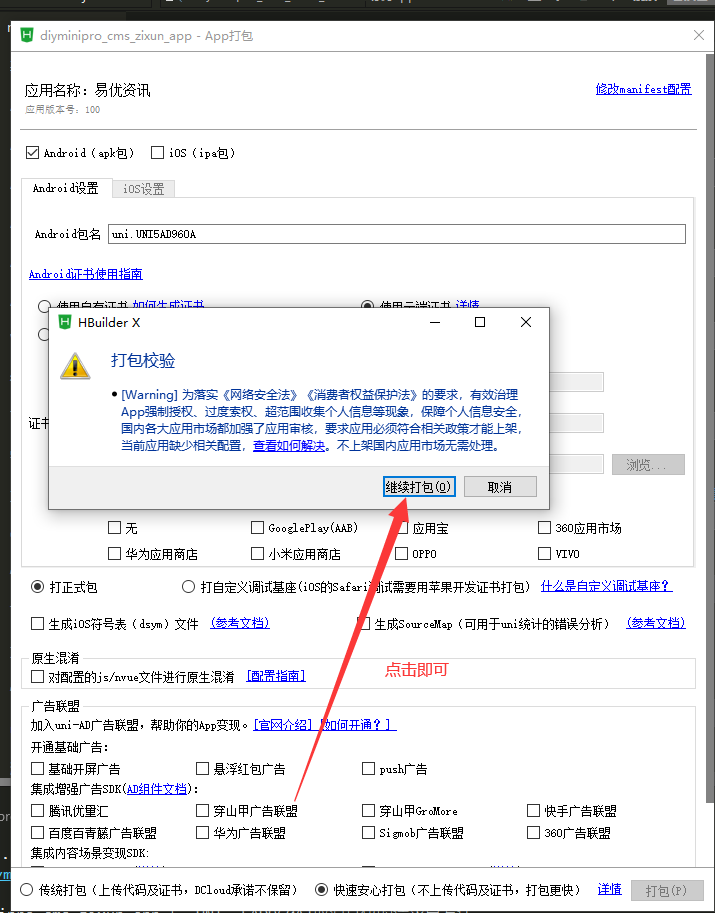
Task: Click the Android包名 input field
Action: tap(397, 234)
